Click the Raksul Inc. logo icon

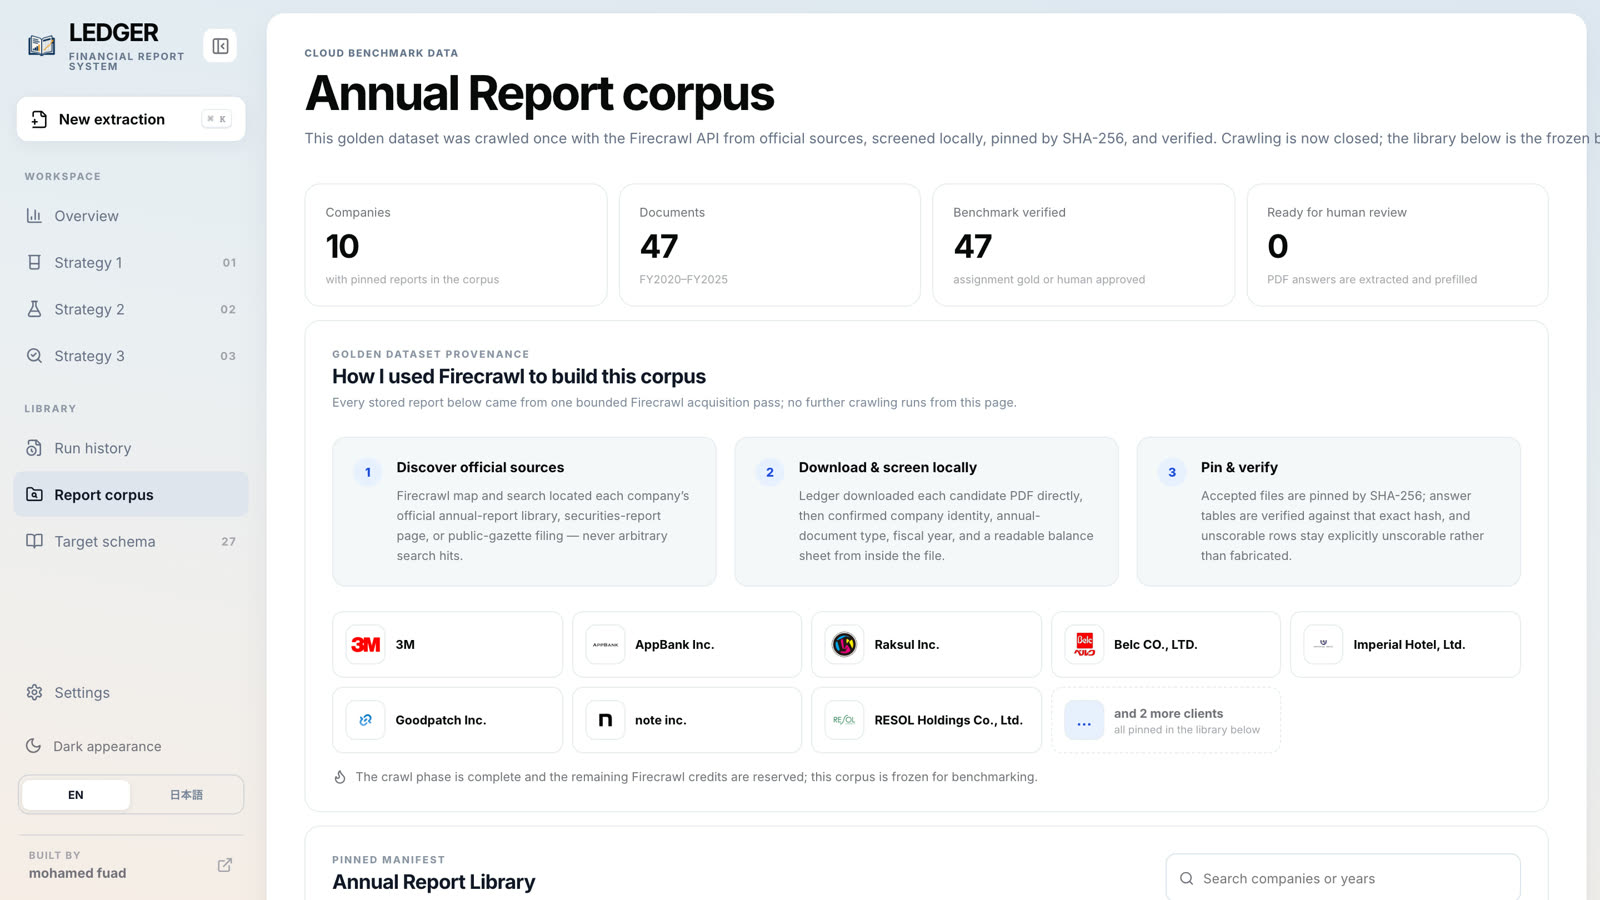click(844, 645)
